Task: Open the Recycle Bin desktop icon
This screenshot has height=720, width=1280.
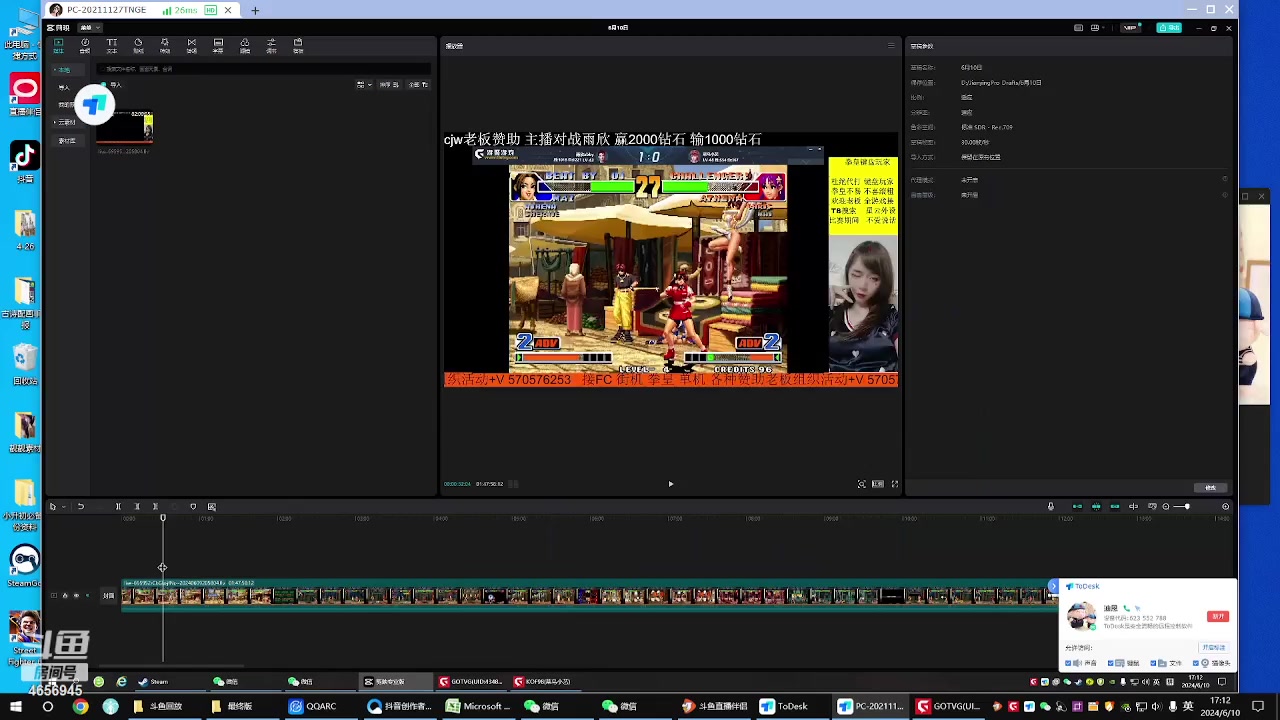Action: click(x=25, y=363)
